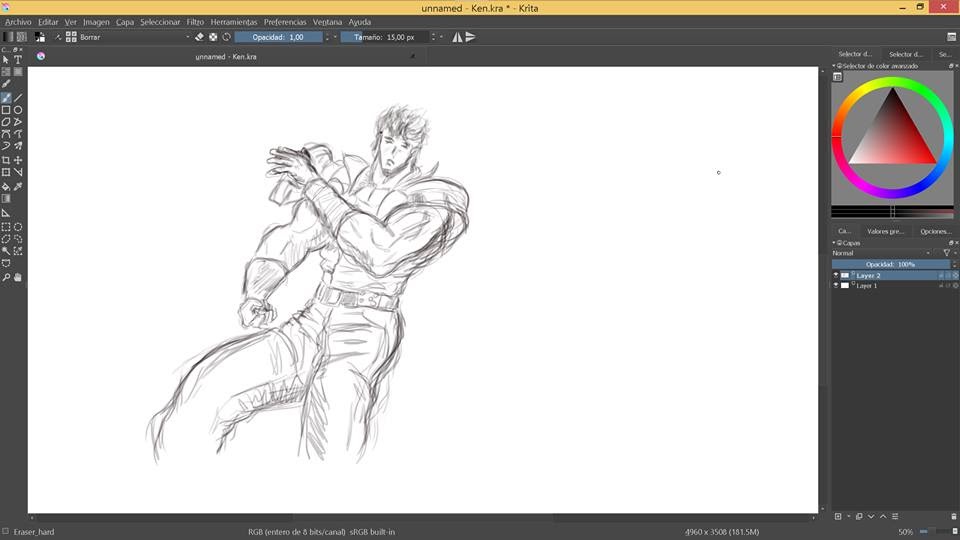960x540 pixels.
Task: Select the Layer 1 row
Action: point(894,285)
